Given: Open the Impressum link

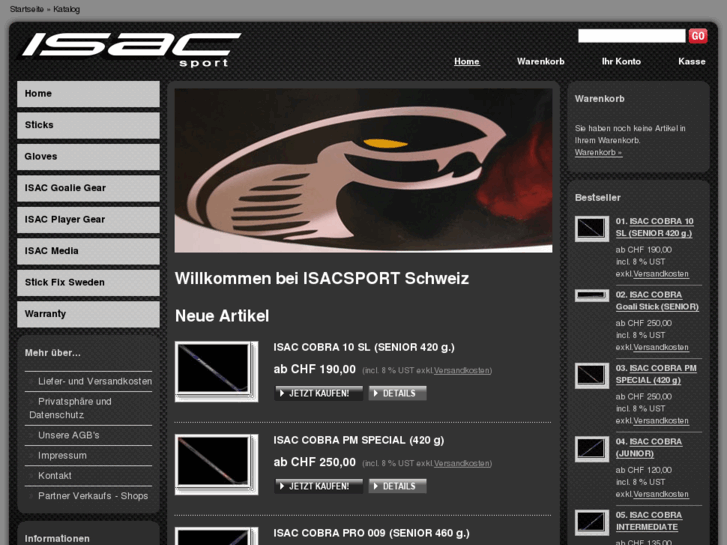Looking at the screenshot, I should [x=62, y=455].
